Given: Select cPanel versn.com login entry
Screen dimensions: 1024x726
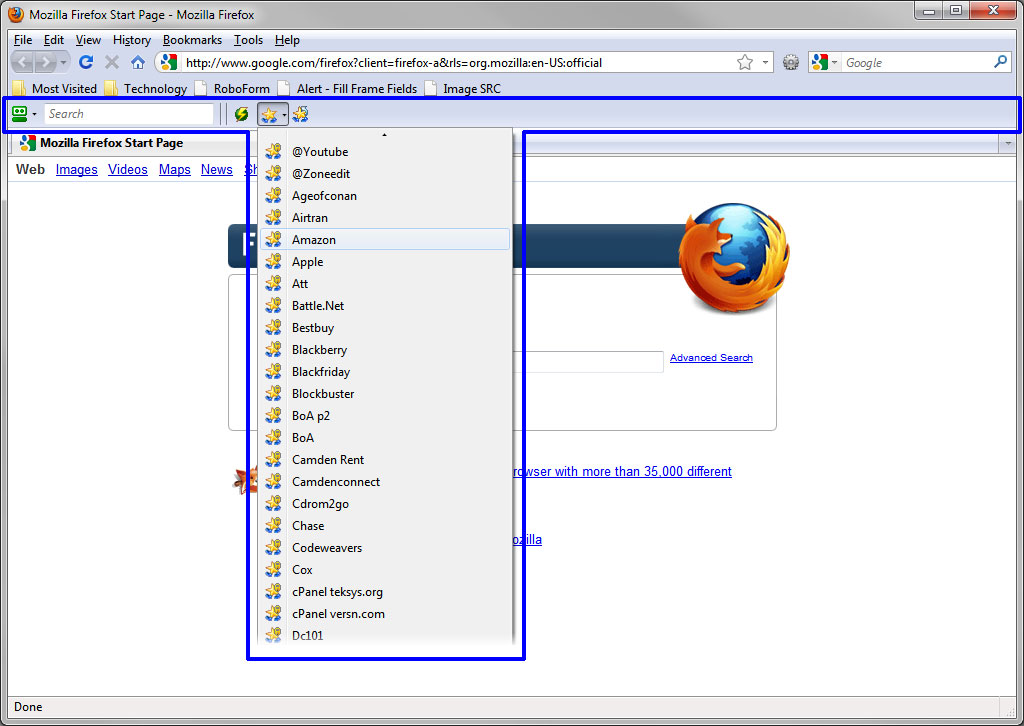Looking at the screenshot, I should 385,614.
